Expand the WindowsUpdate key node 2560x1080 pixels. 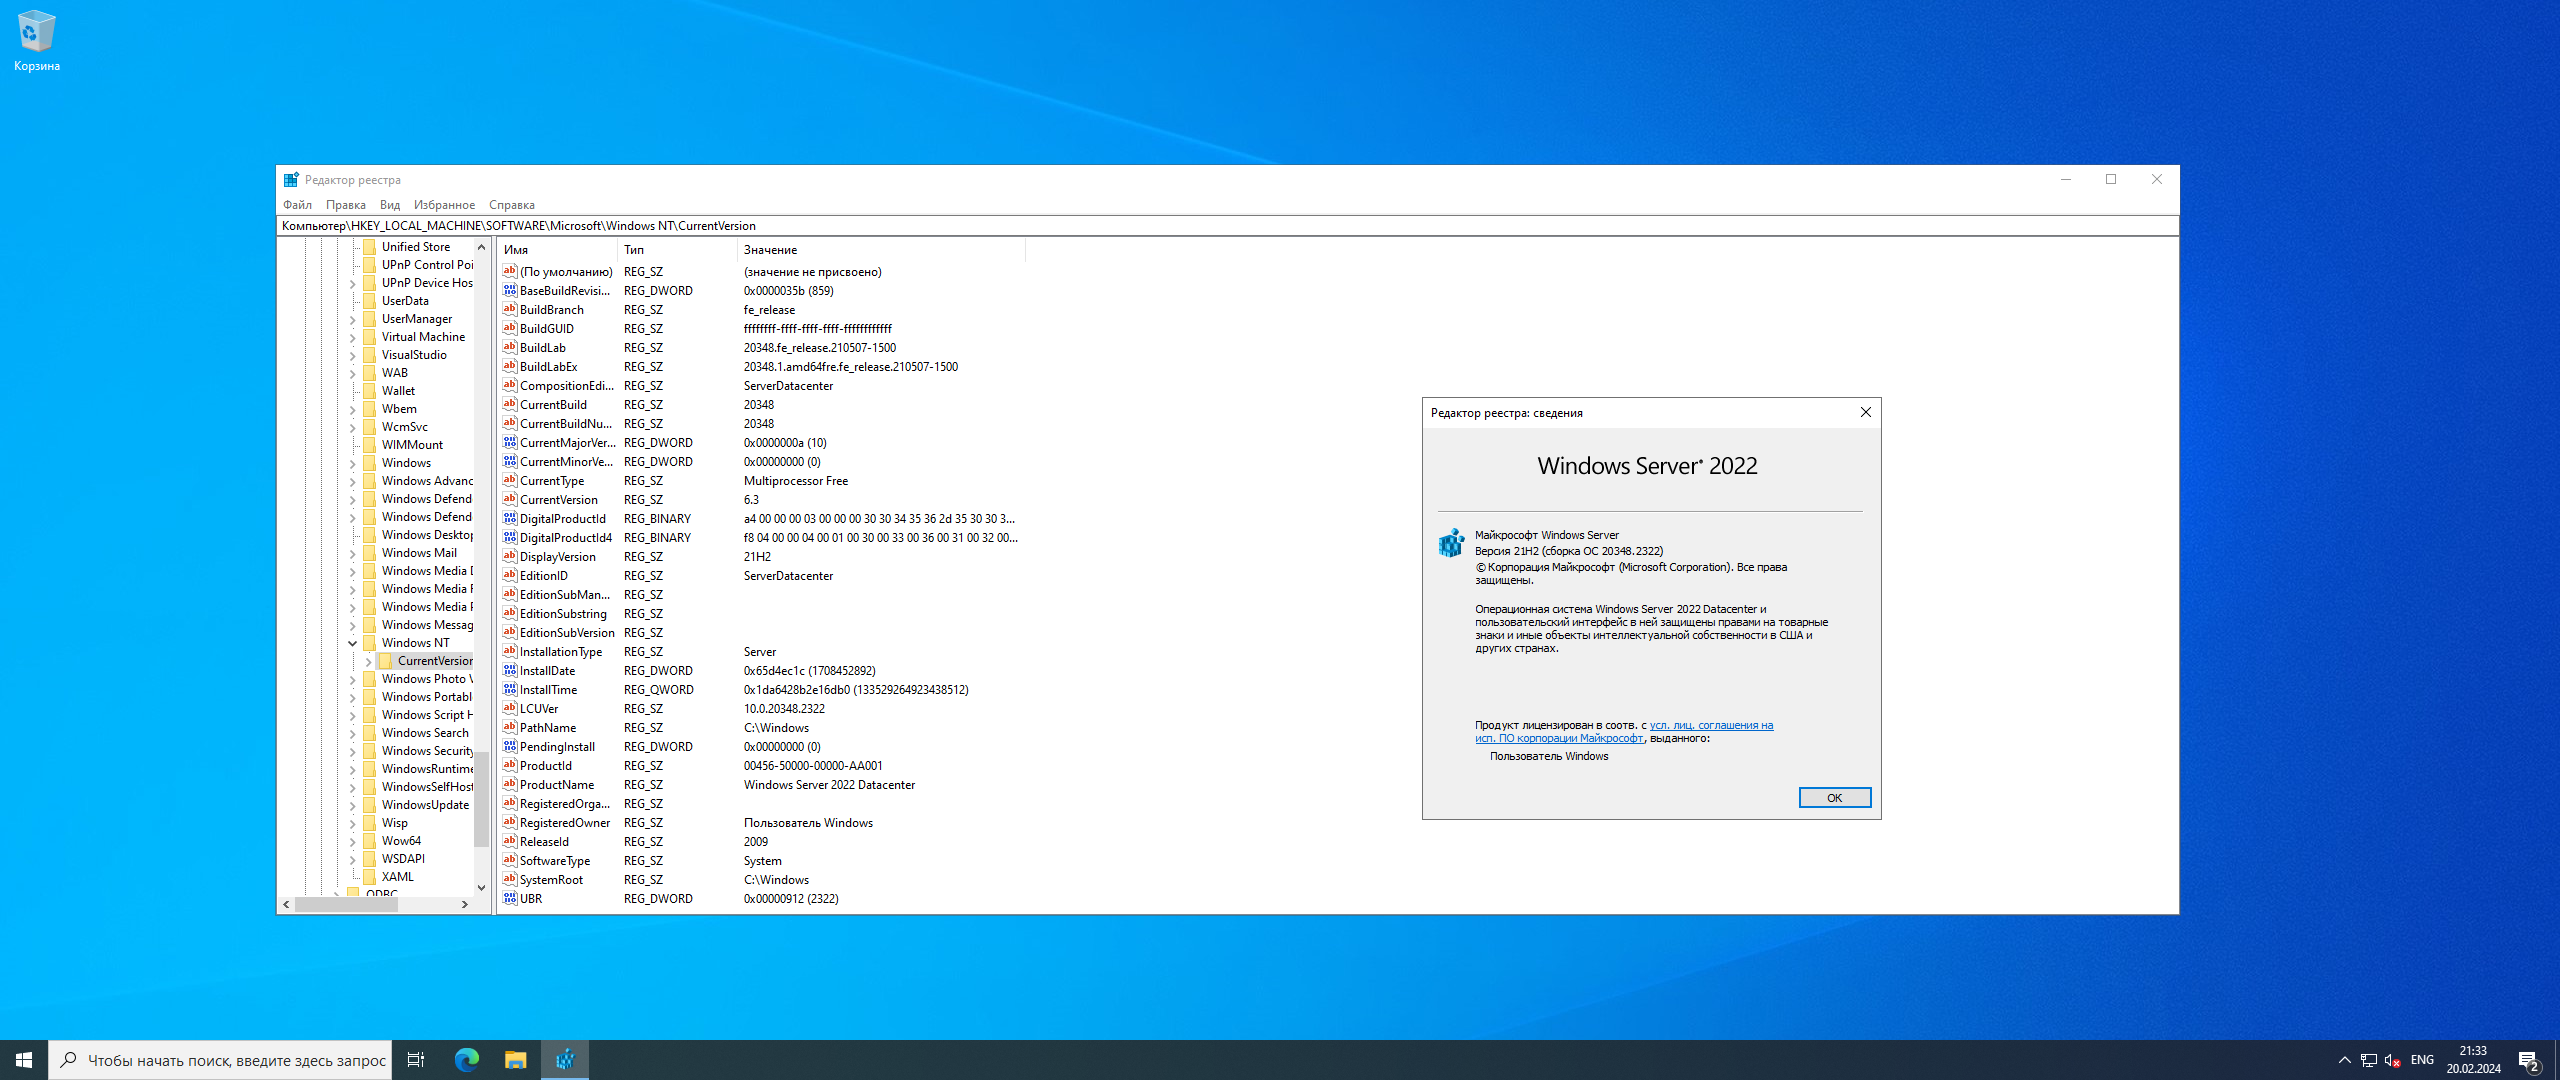click(353, 805)
